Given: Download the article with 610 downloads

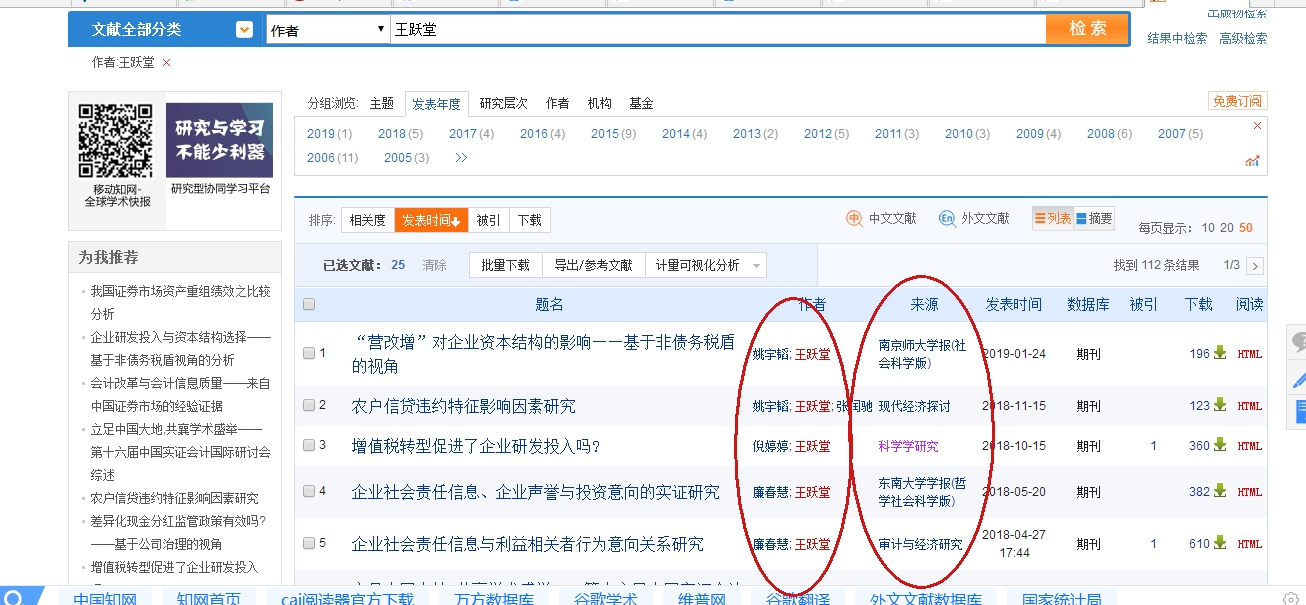Looking at the screenshot, I should click(x=1219, y=544).
